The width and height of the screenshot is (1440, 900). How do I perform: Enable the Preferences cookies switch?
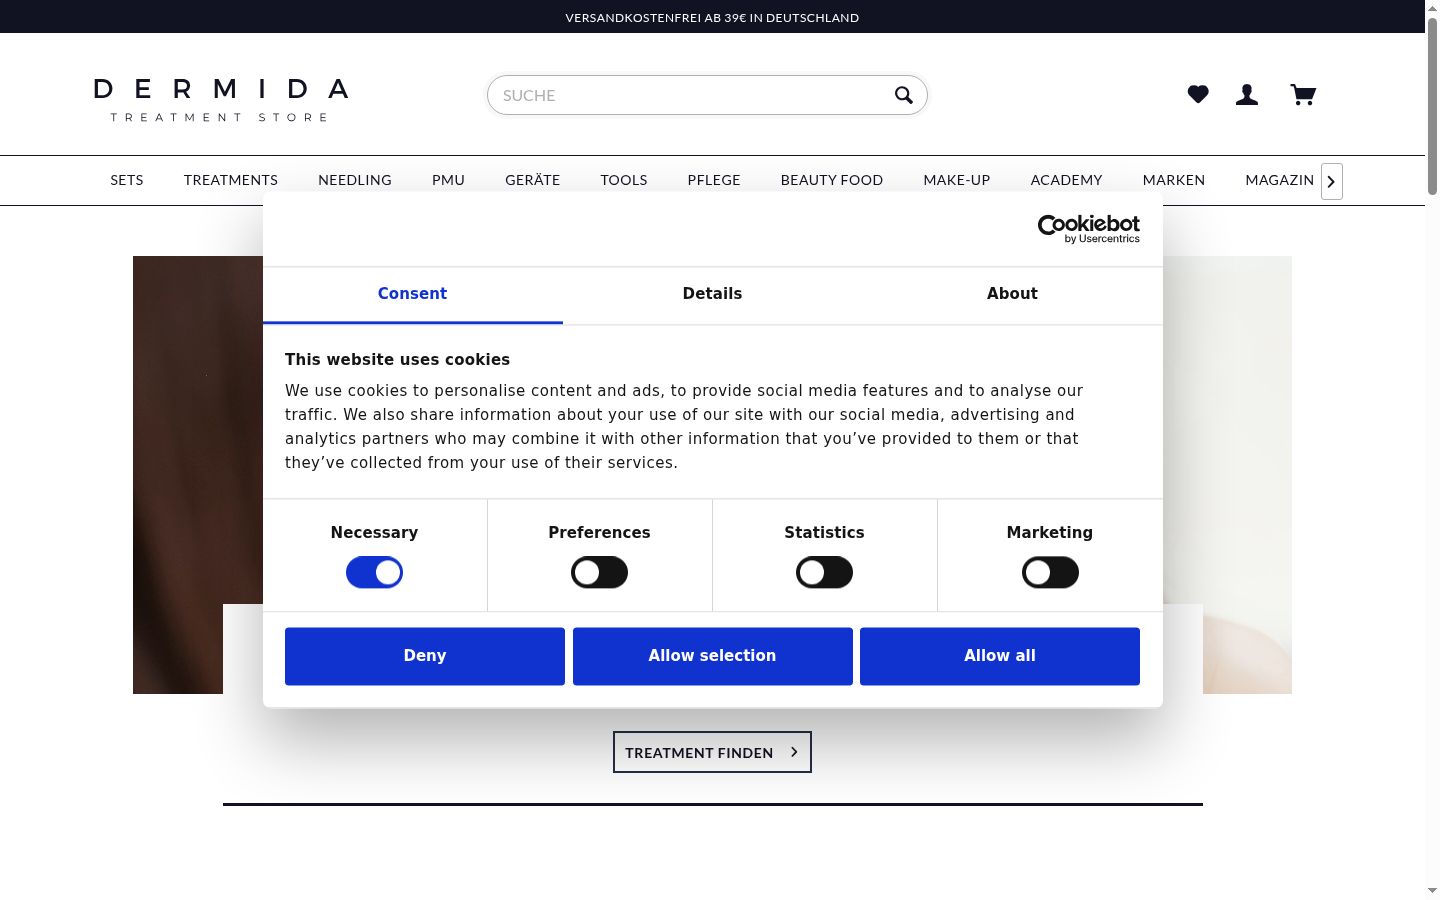point(599,573)
